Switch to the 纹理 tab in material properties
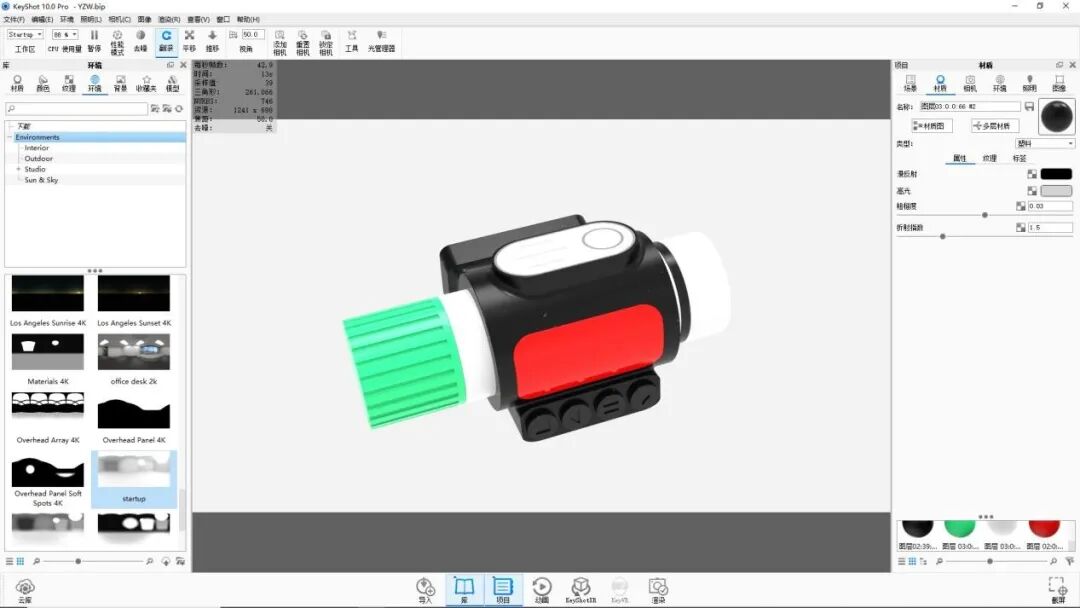The height and width of the screenshot is (608, 1080). pos(989,158)
